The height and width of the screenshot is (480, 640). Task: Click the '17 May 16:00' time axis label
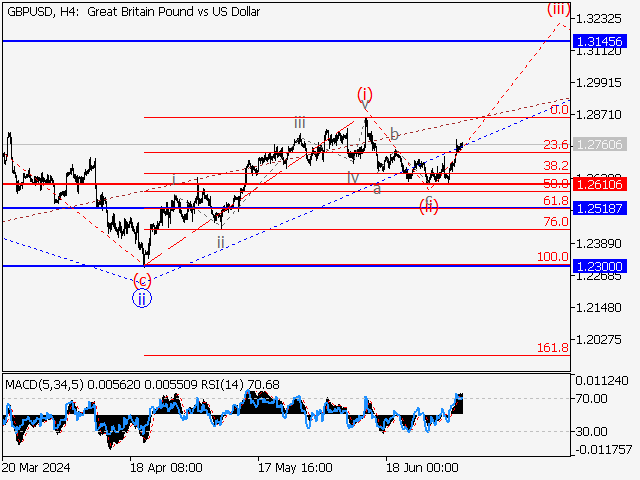(295, 467)
